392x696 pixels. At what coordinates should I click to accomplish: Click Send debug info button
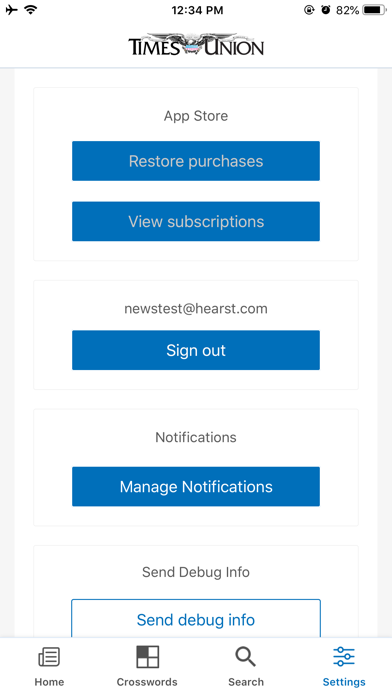tap(196, 618)
